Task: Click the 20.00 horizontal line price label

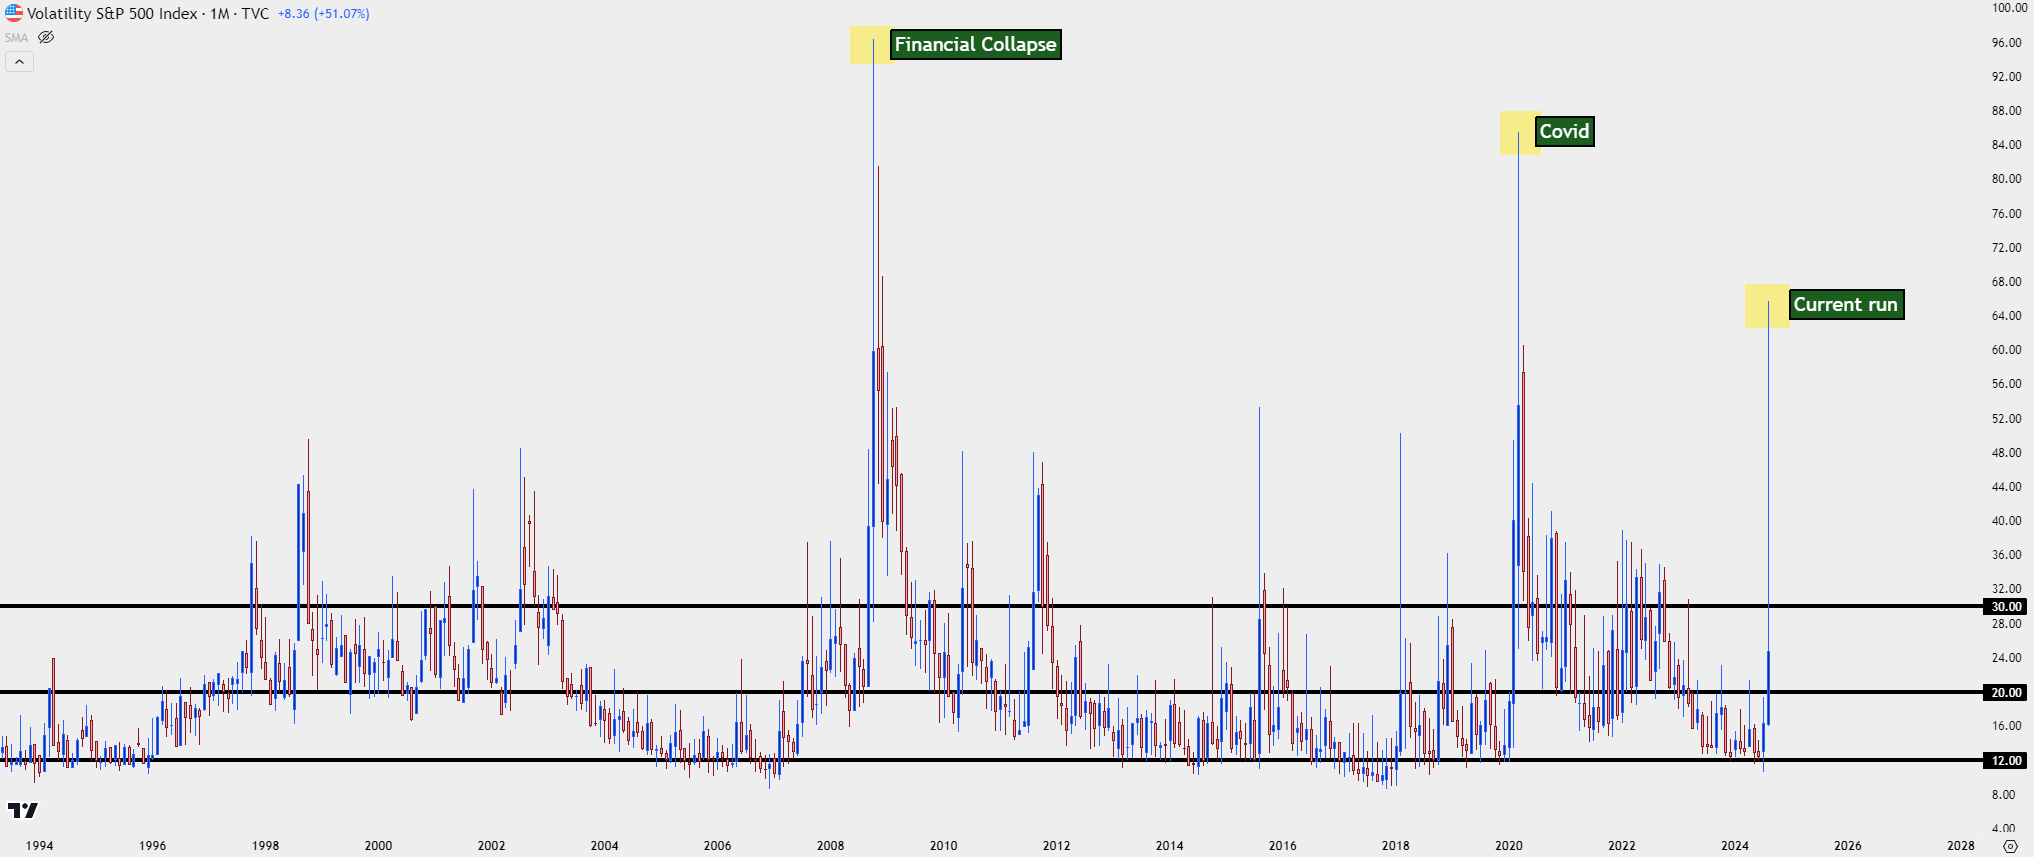Action: click(2006, 692)
